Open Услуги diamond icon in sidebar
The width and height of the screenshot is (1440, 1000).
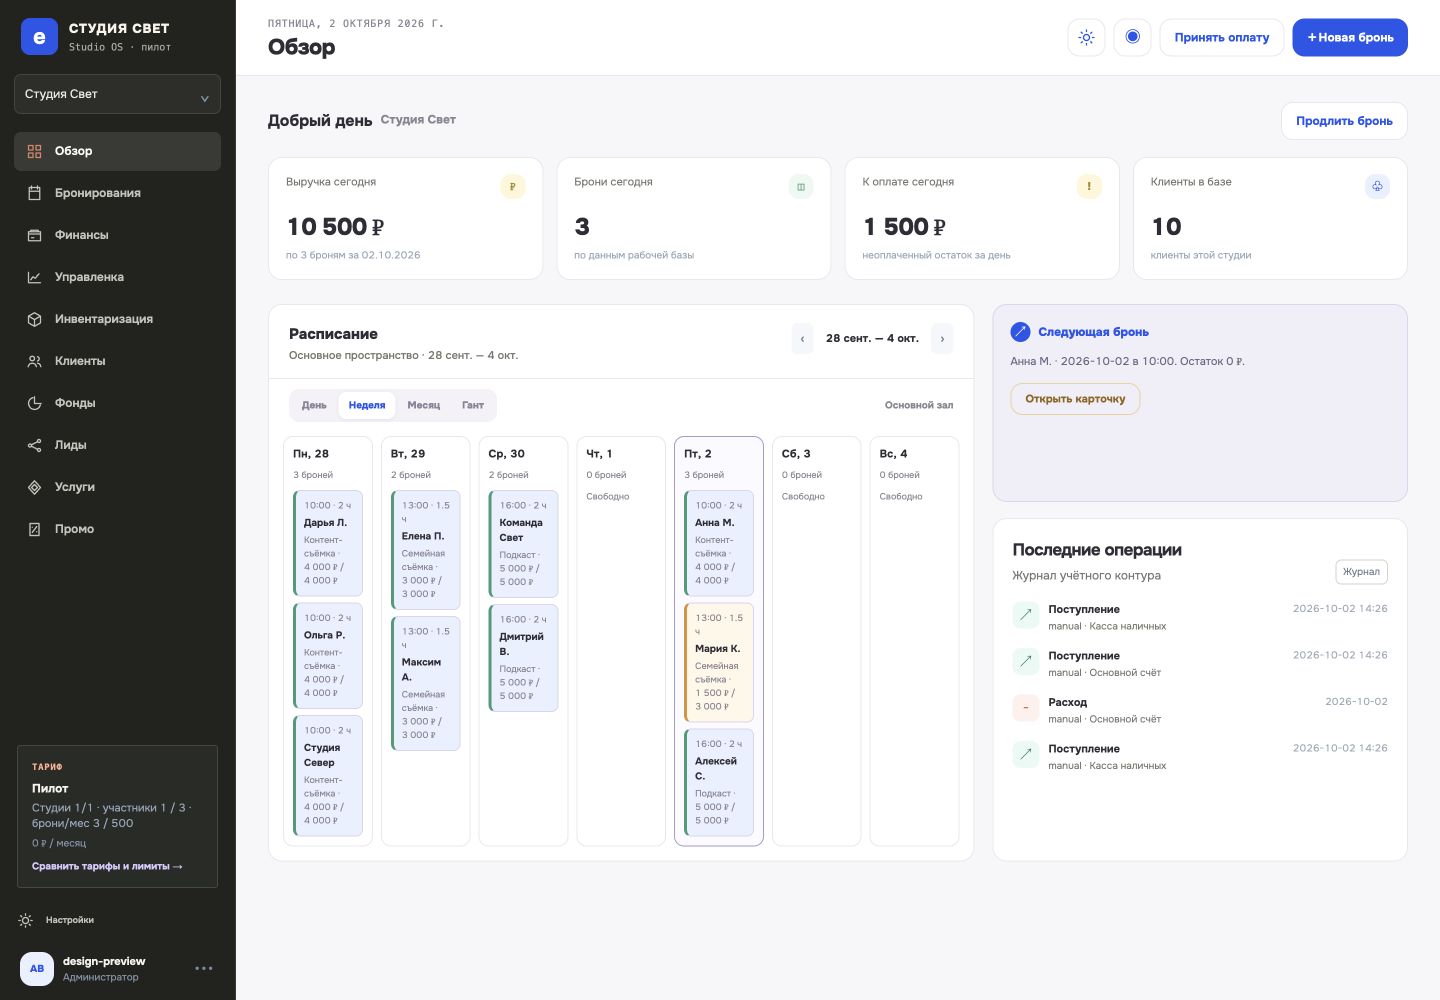(35, 487)
